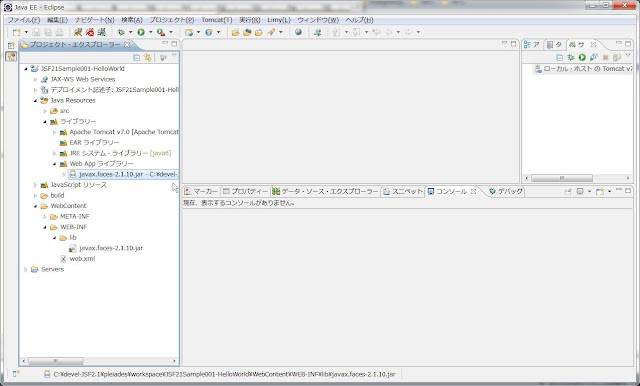Toggle Link with Editor in Project Explorer
The height and width of the screenshot is (386, 640).
pos(147,58)
